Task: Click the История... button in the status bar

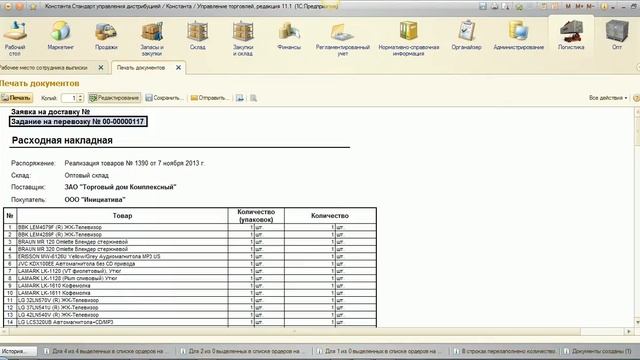Action: tap(18, 351)
